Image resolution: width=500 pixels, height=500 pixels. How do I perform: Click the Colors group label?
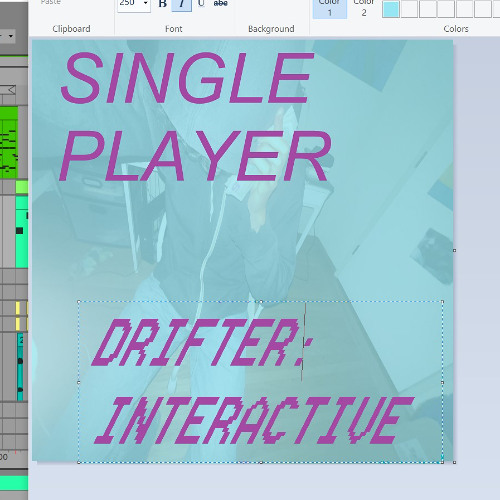coord(456,29)
